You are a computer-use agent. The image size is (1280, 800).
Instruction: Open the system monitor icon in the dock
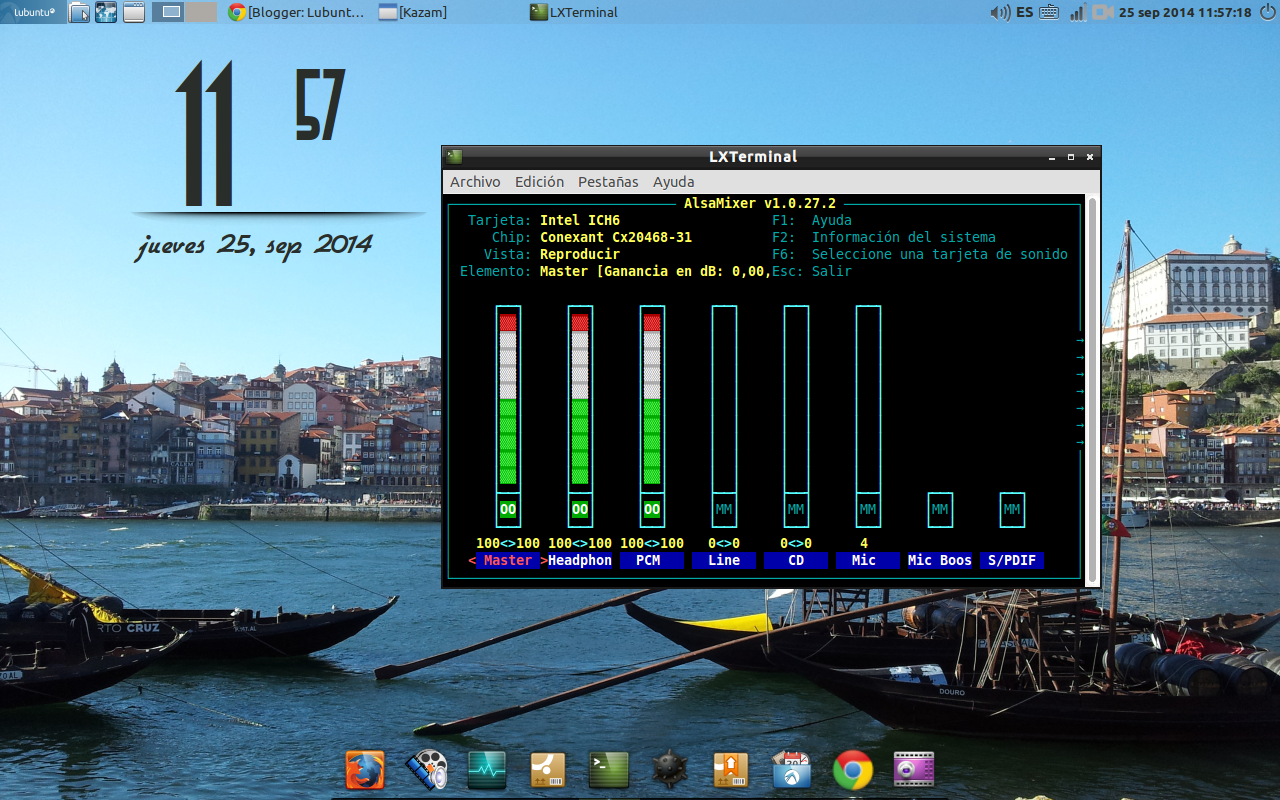[x=486, y=770]
